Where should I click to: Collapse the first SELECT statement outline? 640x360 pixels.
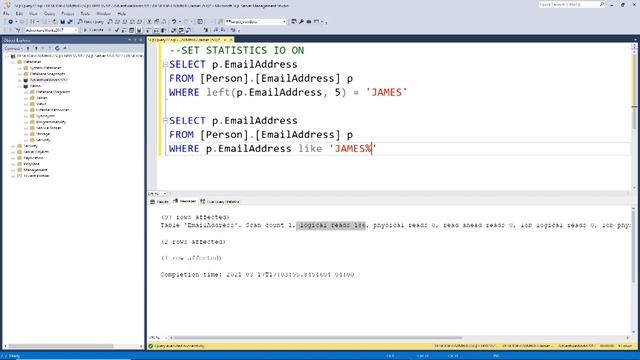pos(165,64)
